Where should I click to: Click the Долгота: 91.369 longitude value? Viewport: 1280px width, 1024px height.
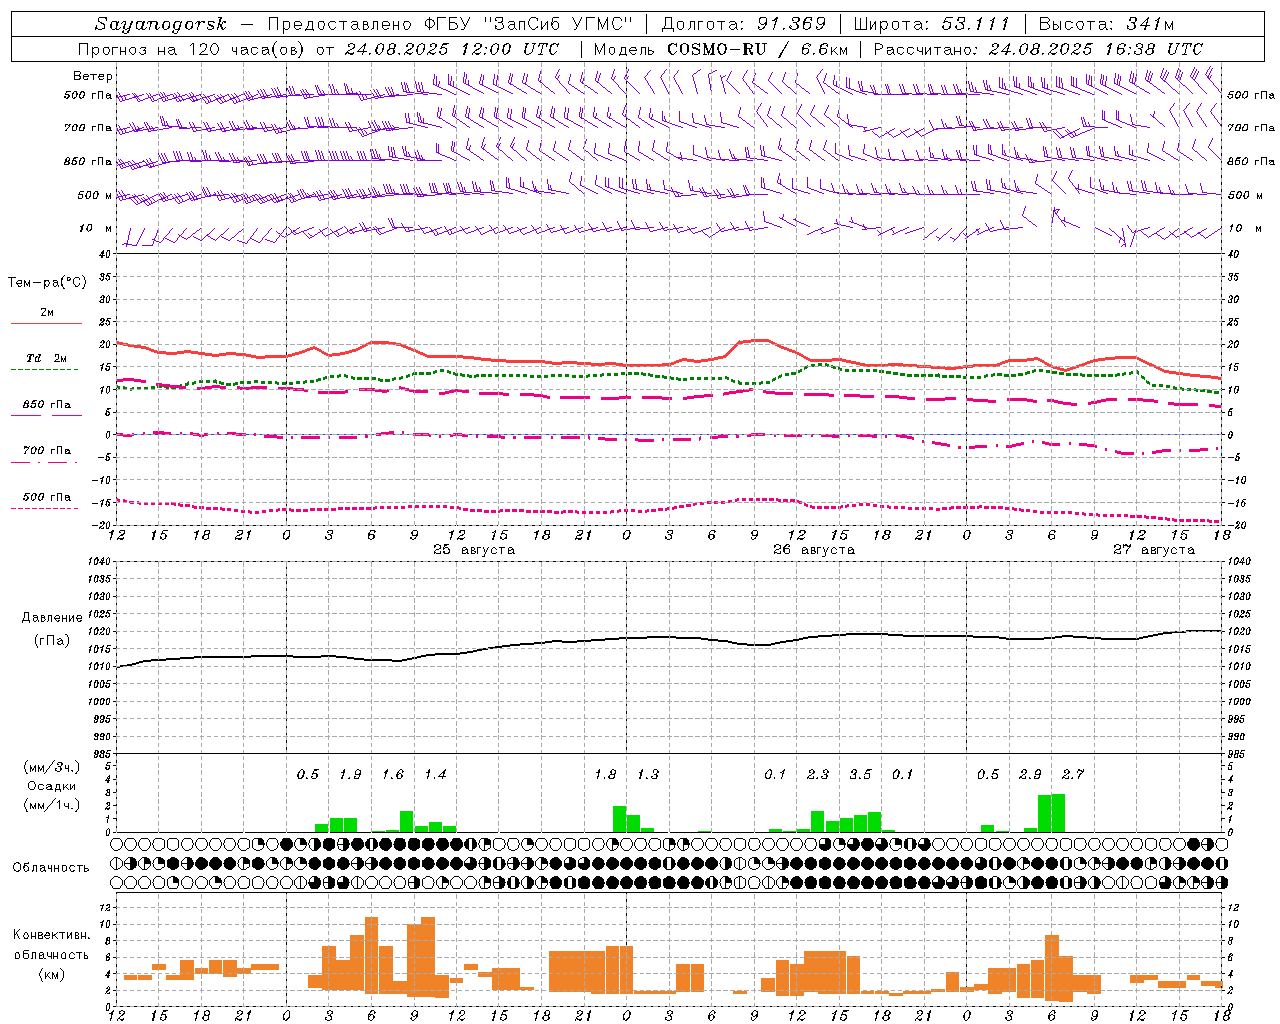(744, 24)
